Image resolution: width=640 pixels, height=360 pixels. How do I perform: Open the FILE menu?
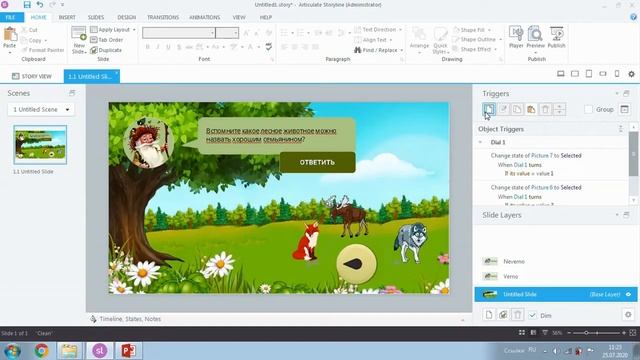point(11,17)
